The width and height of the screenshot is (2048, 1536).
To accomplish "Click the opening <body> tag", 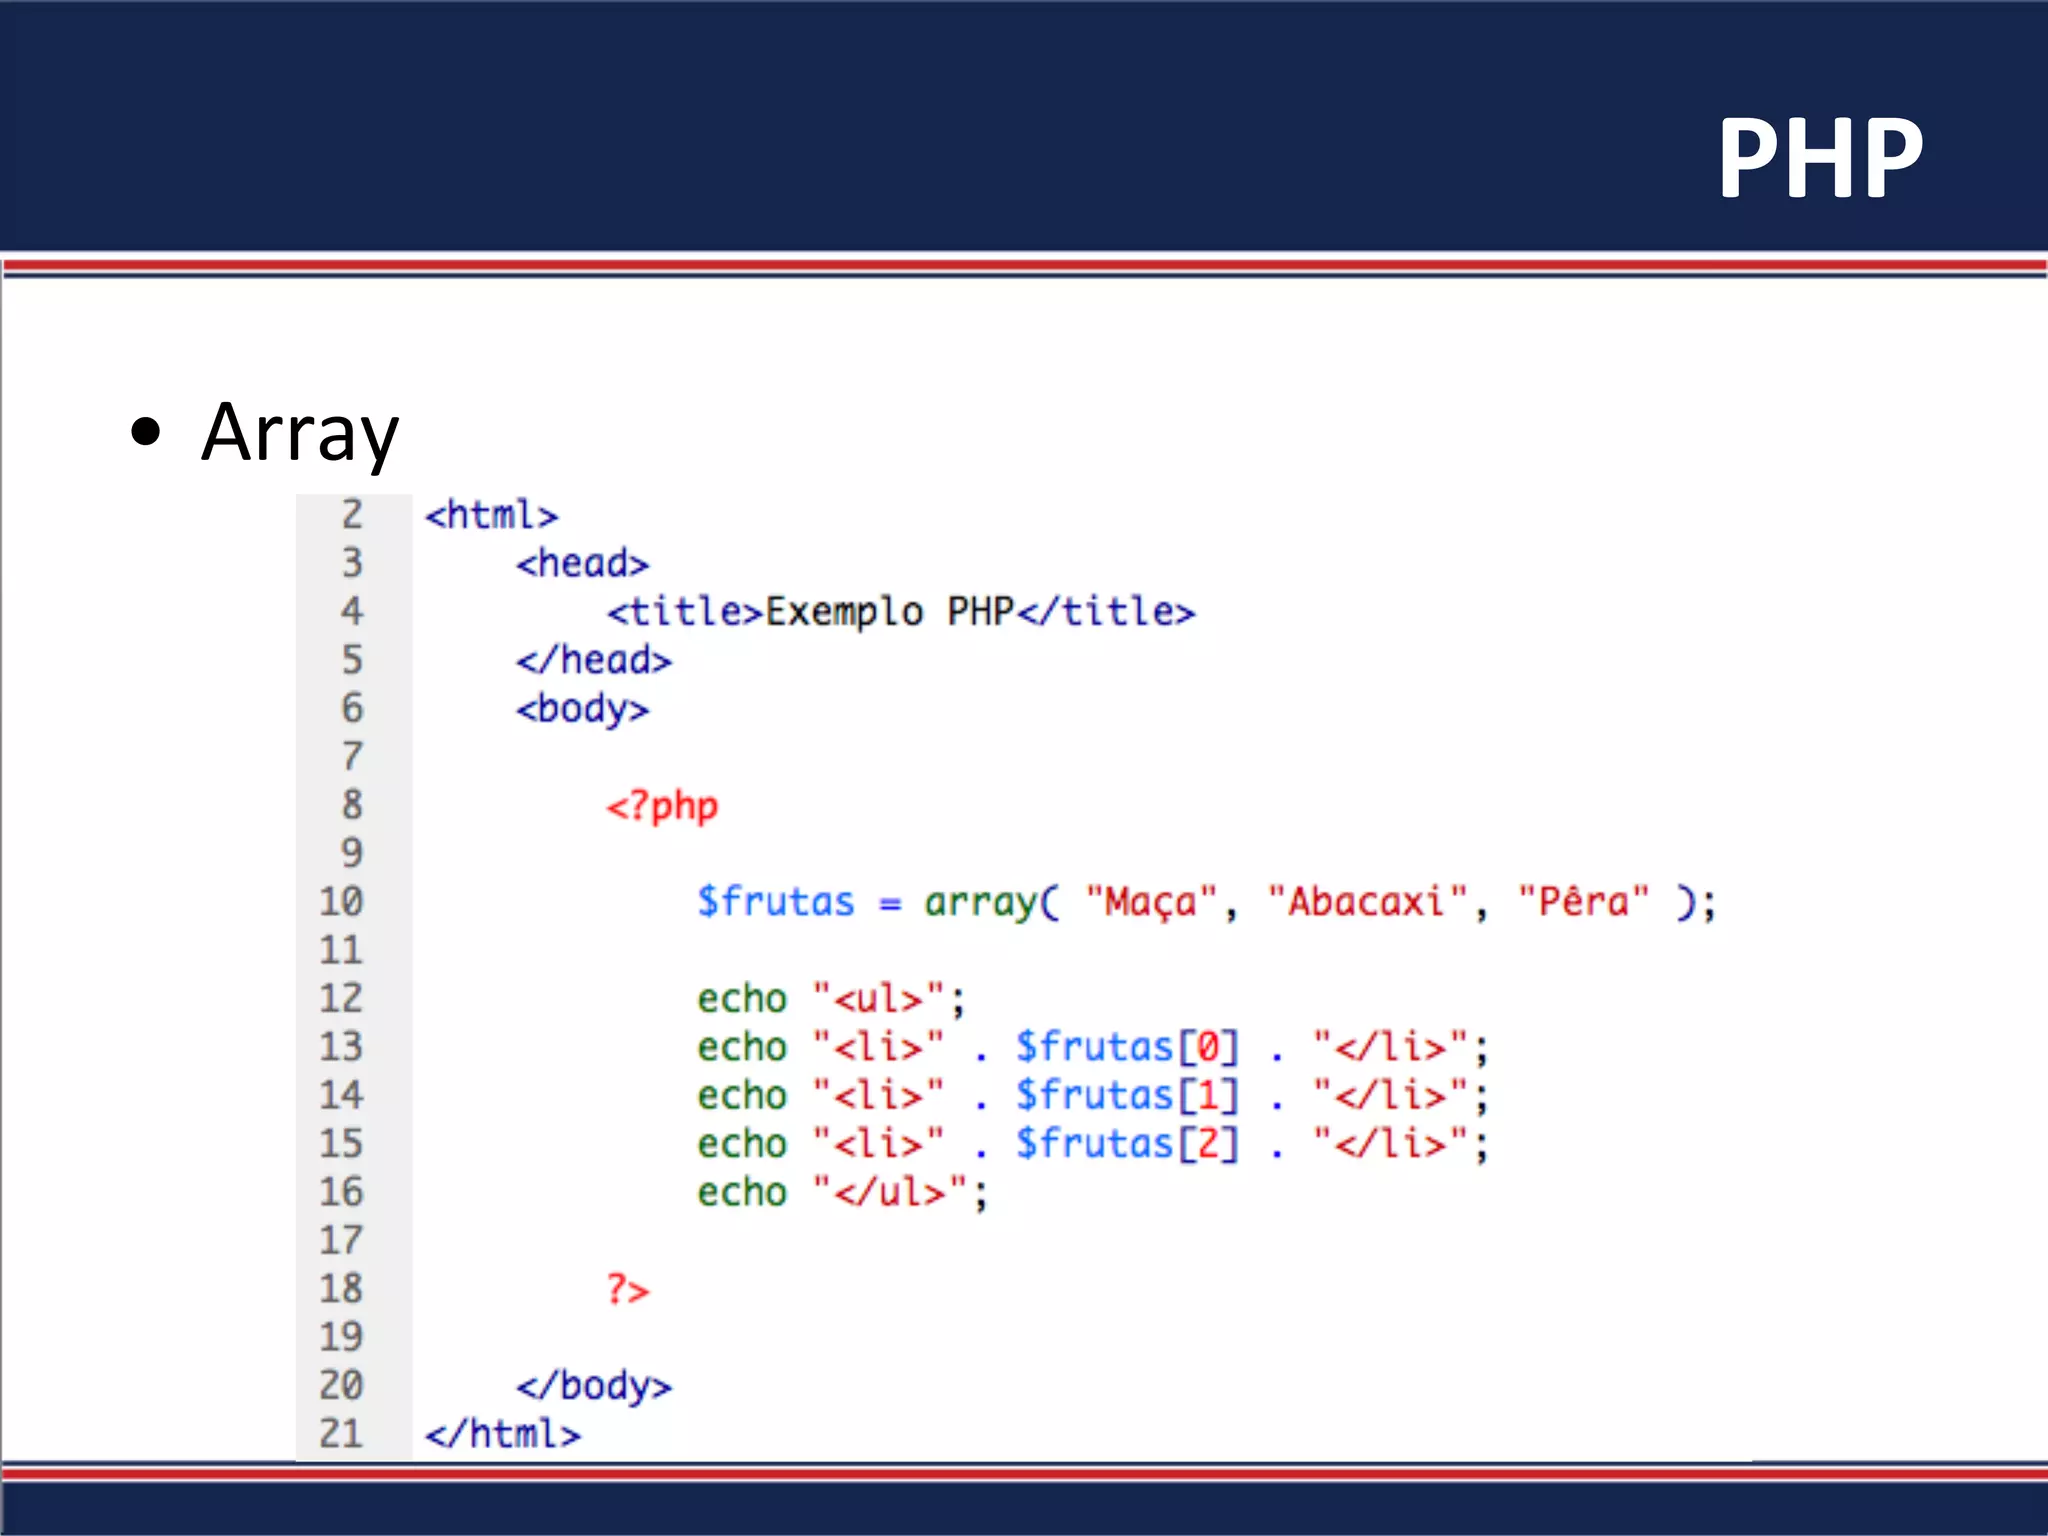I will click(582, 709).
